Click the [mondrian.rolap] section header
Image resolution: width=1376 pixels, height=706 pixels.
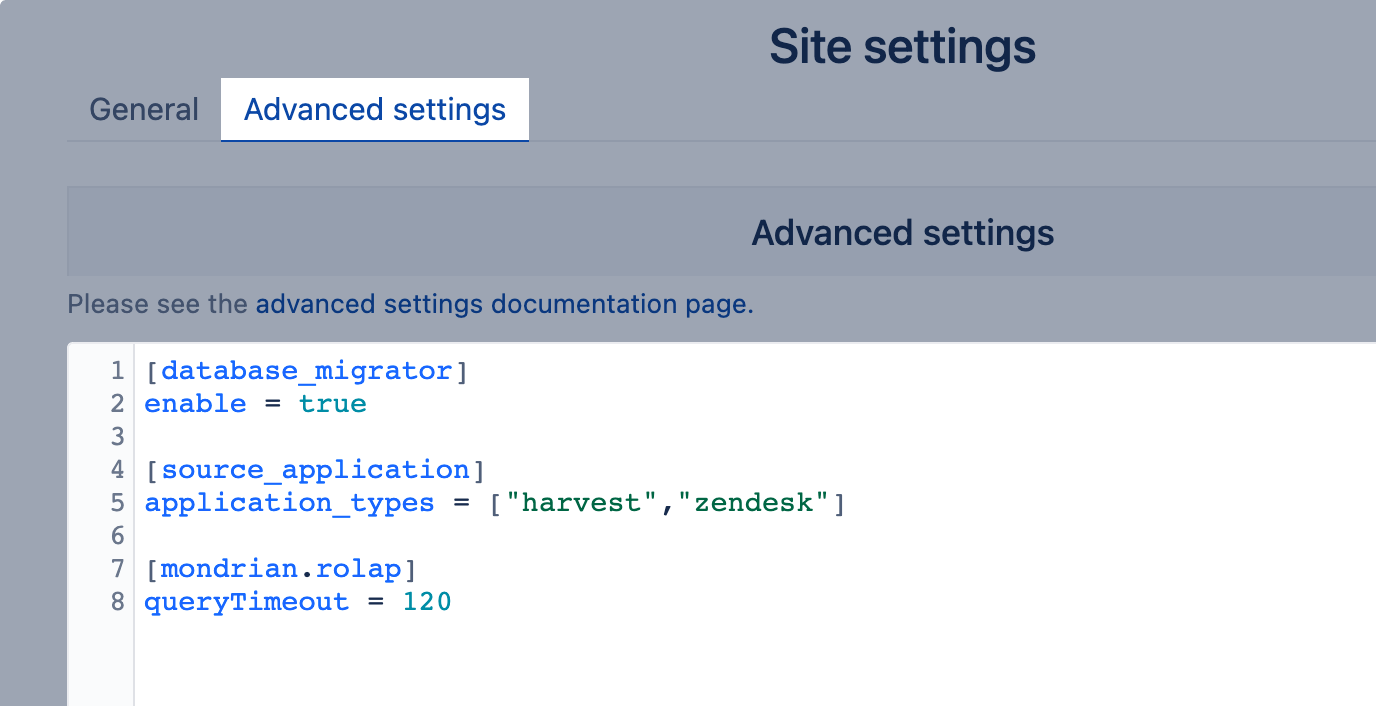pos(278,568)
